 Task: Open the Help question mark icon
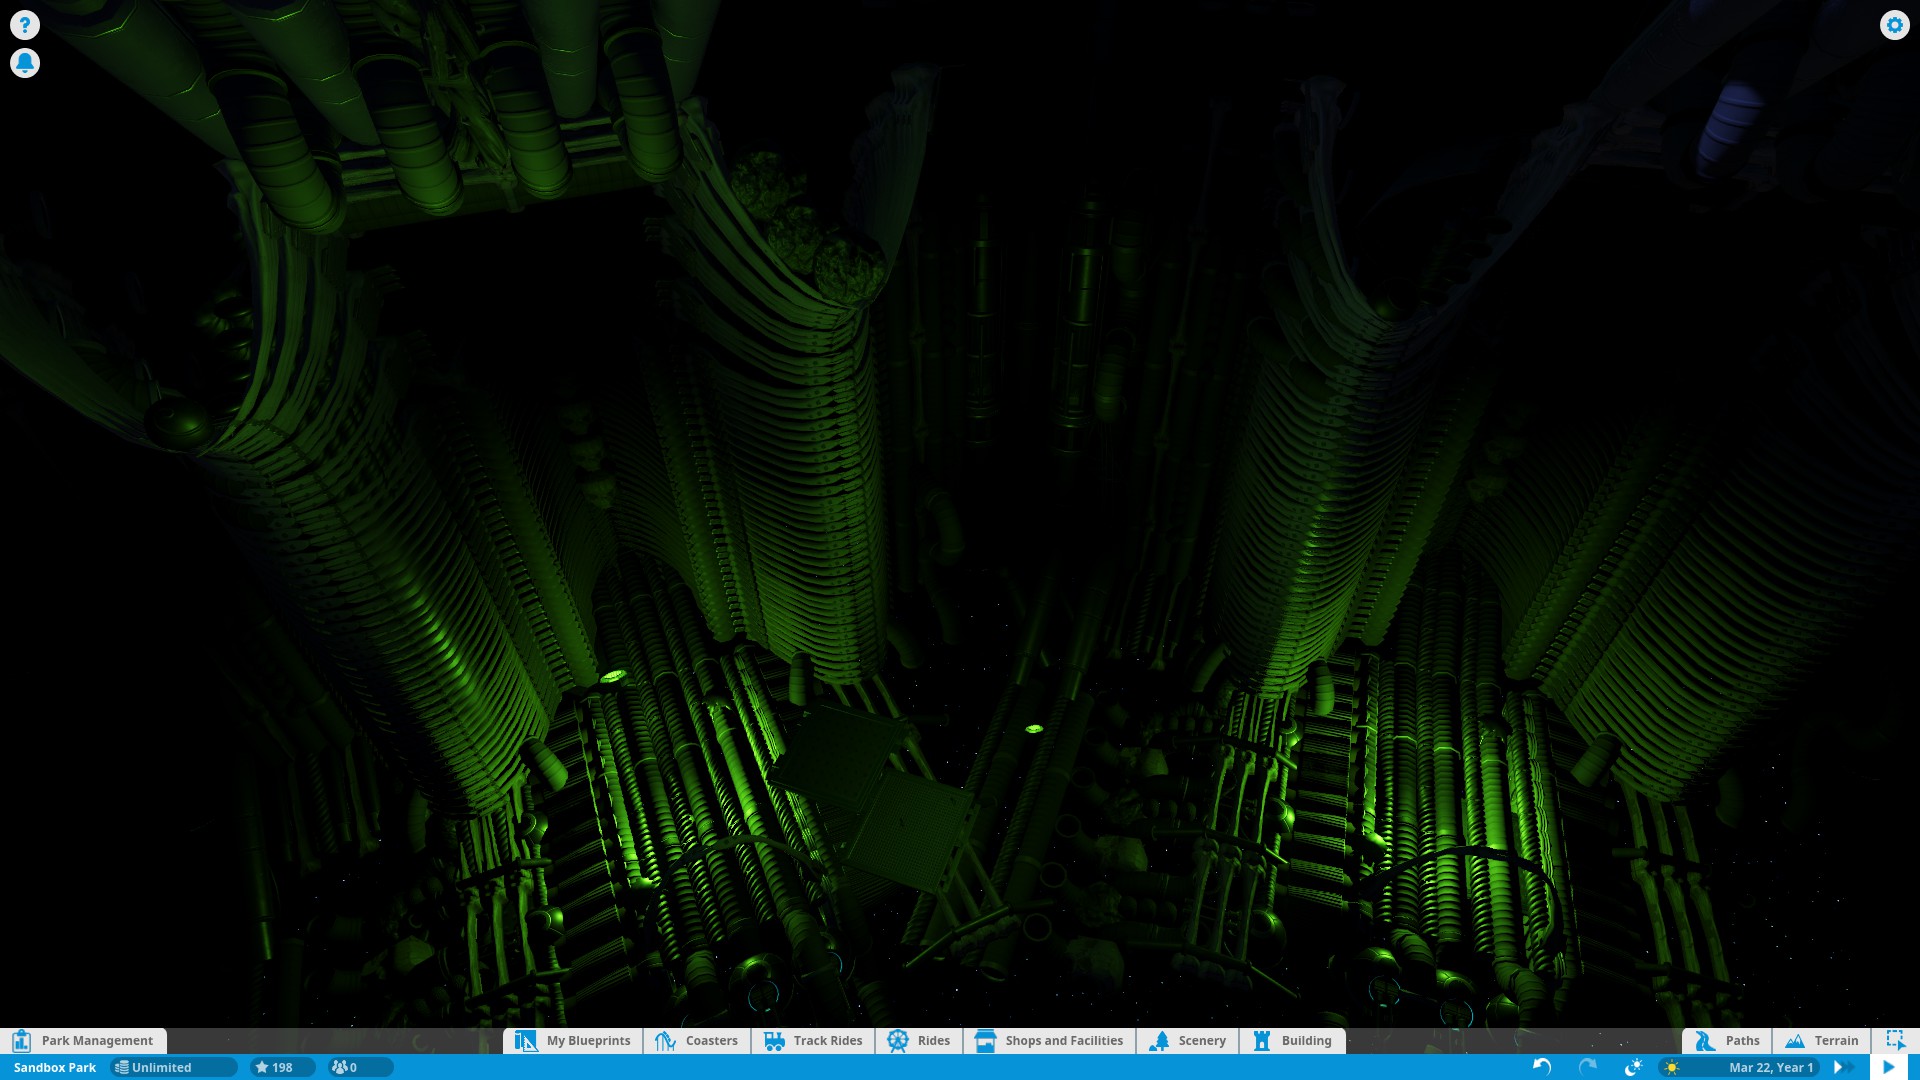25,25
